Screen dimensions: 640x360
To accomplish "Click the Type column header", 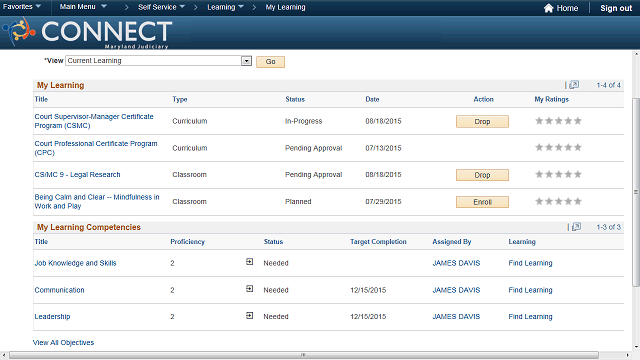I will [180, 99].
